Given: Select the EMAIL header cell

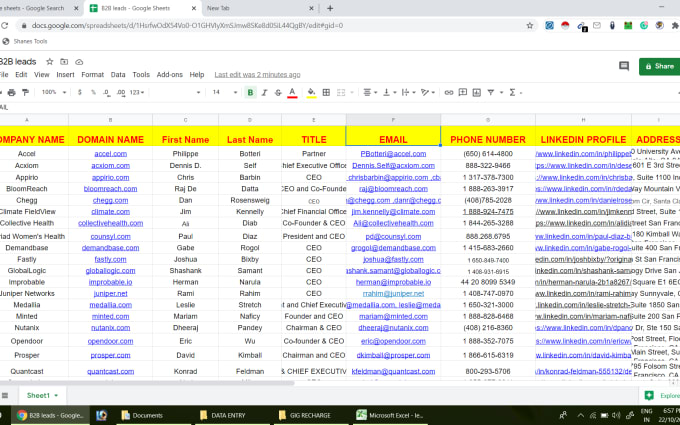Looking at the screenshot, I should point(393,136).
